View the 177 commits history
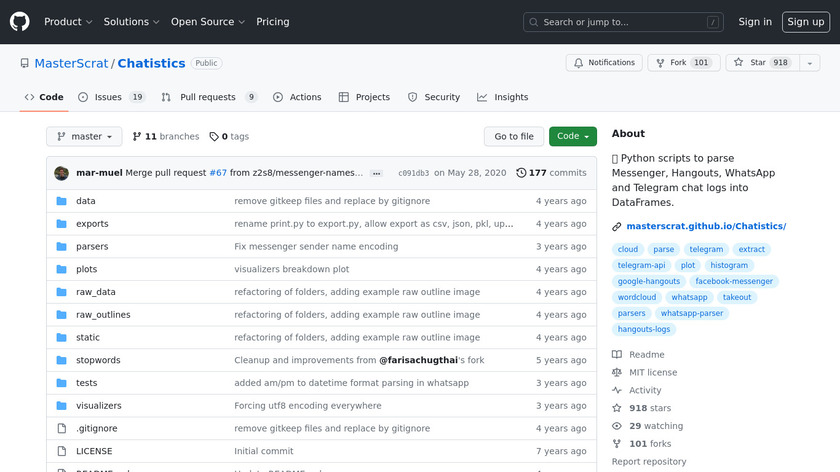 551,173
